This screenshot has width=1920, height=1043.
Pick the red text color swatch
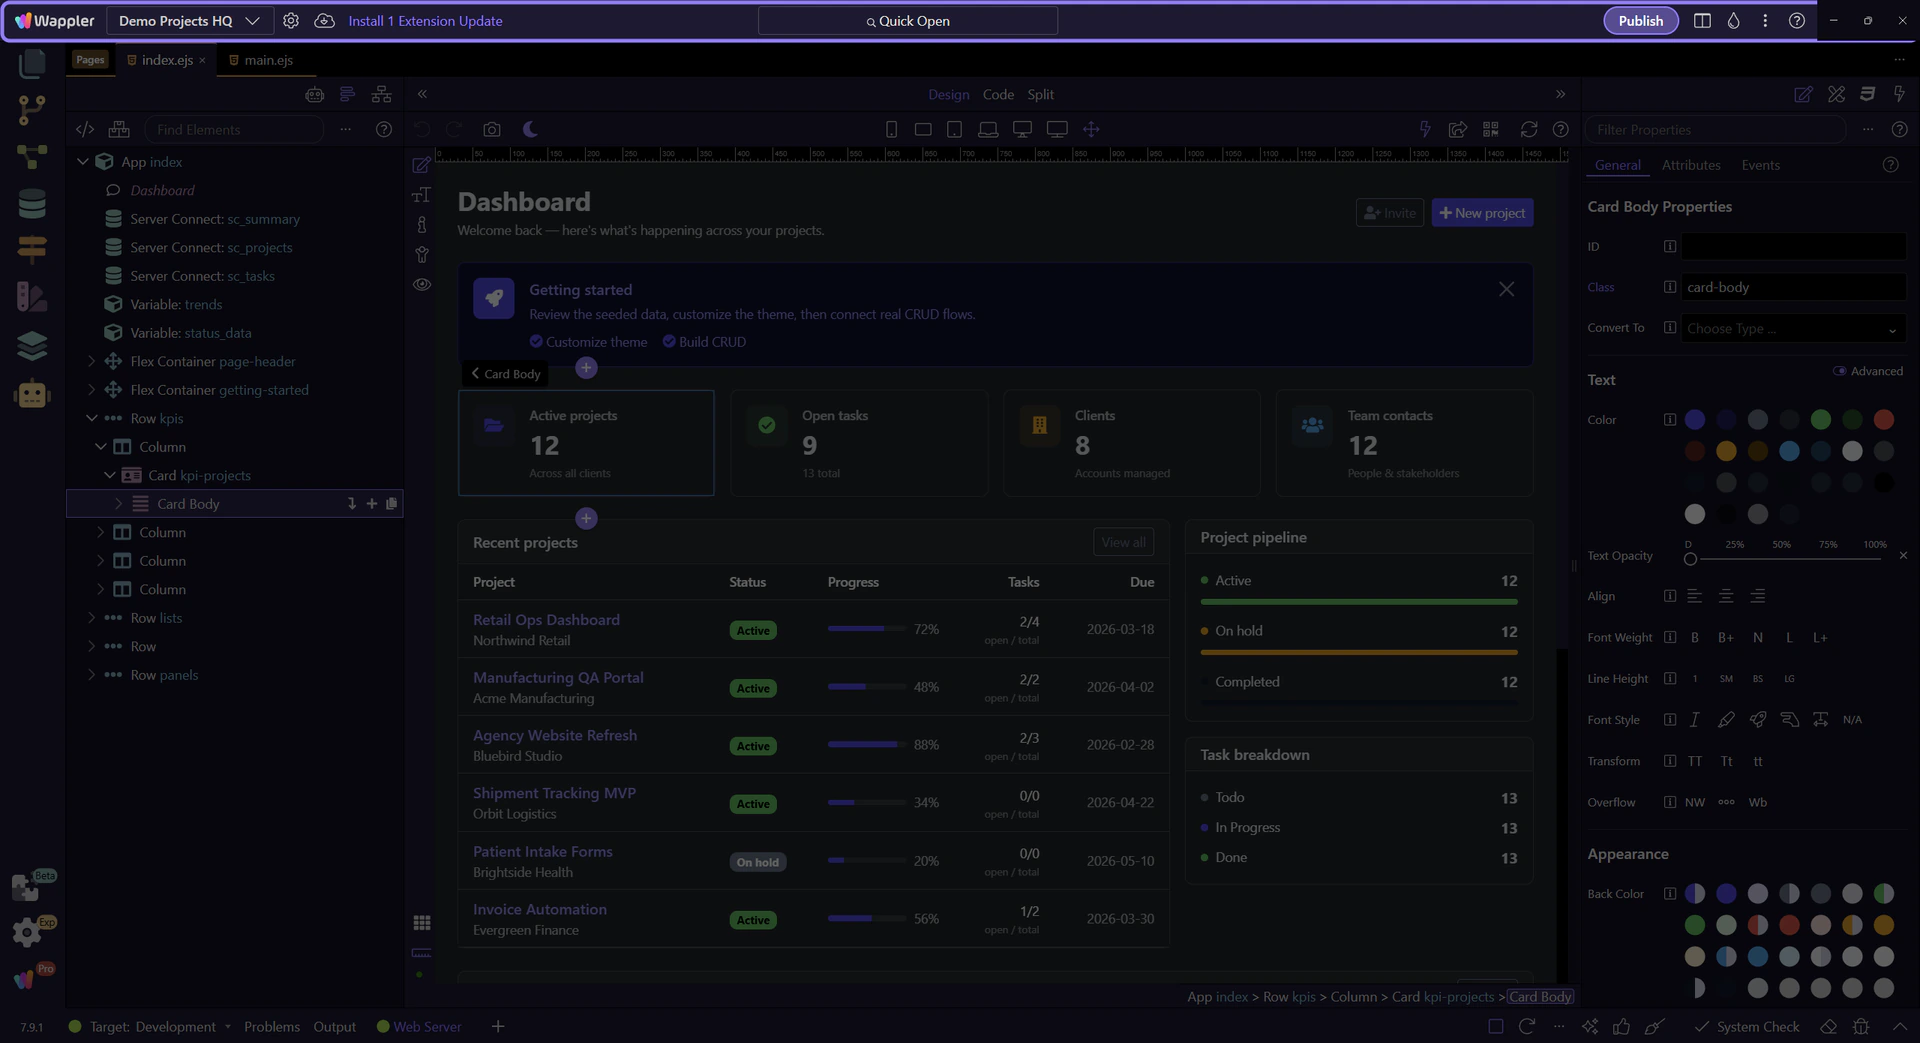point(1883,420)
